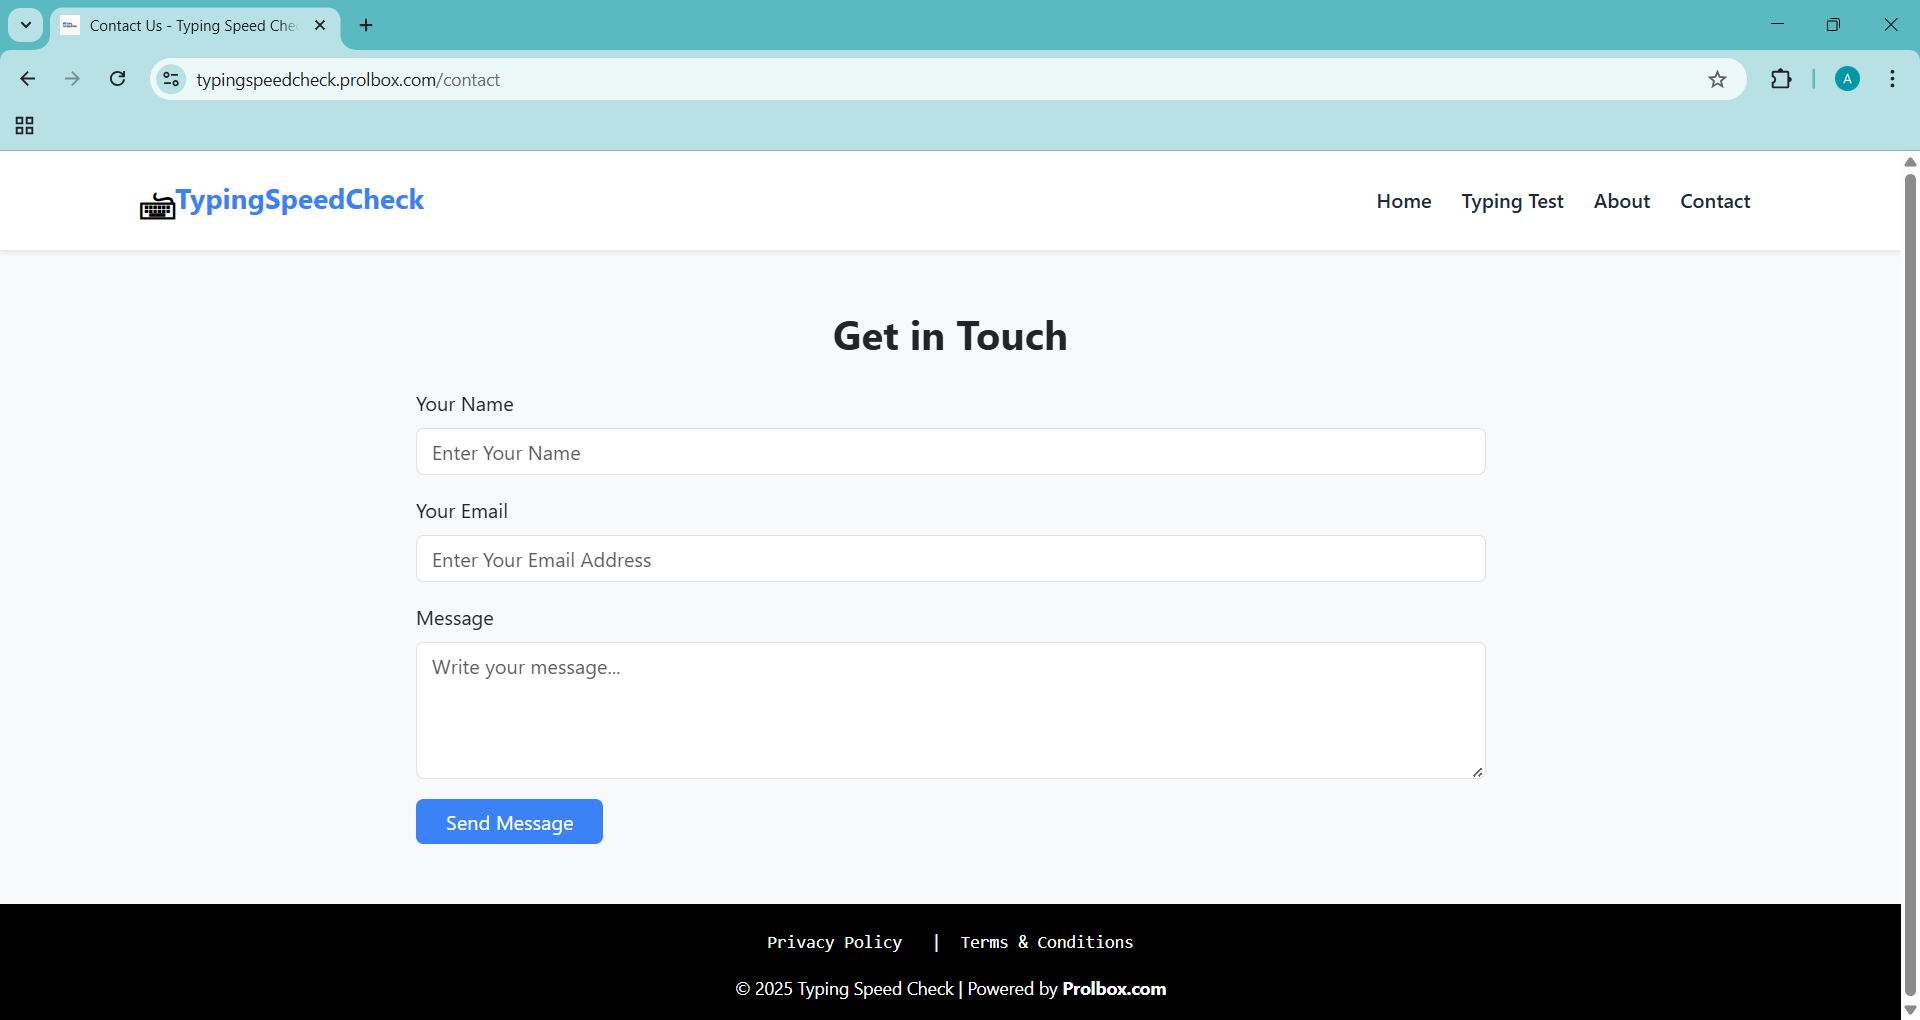Viewport: 1920px width, 1020px height.
Task: Click the browser back arrow
Action: click(x=28, y=79)
